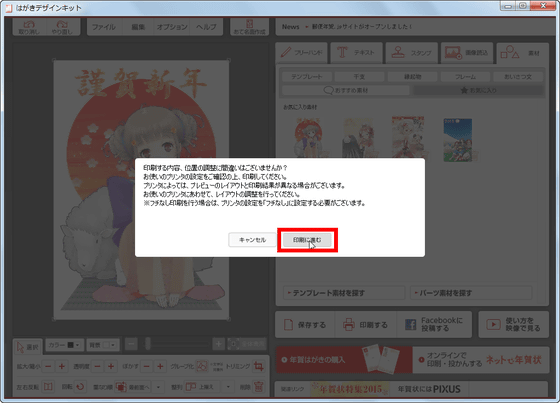Open the 年賀状特集2015 banner
560x403 pixels.
click(350, 389)
